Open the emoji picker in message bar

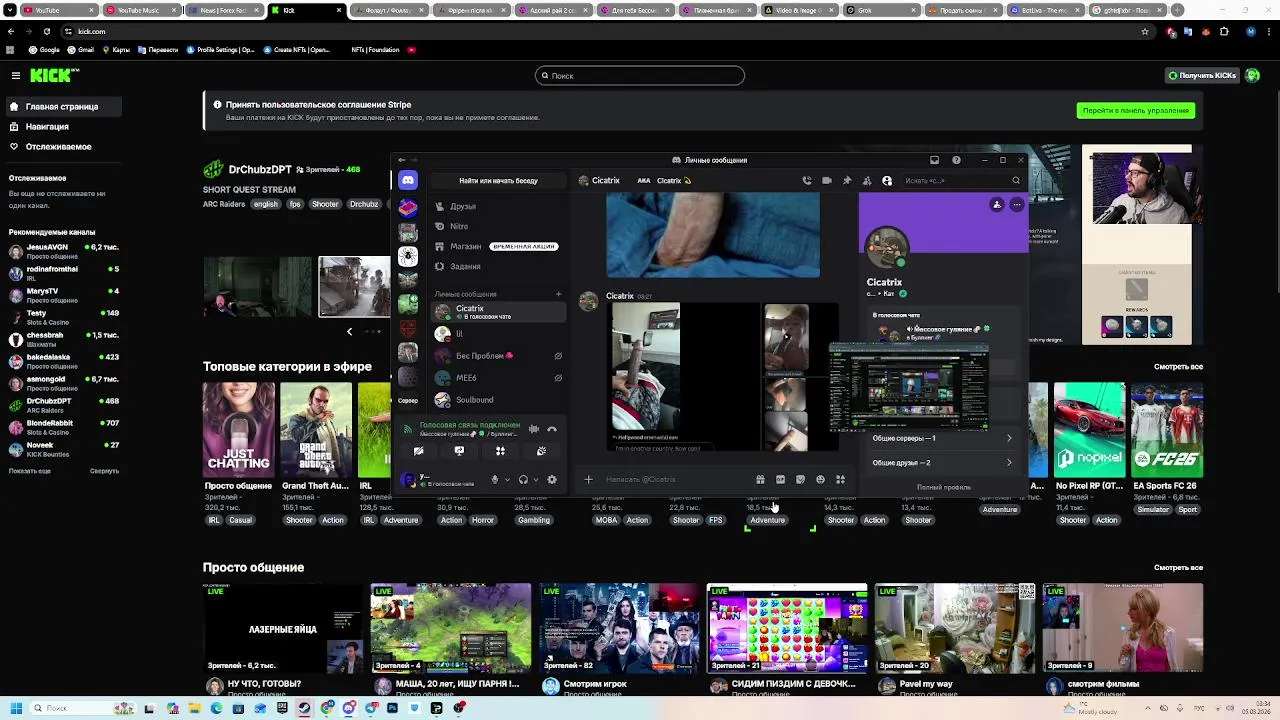click(x=820, y=480)
